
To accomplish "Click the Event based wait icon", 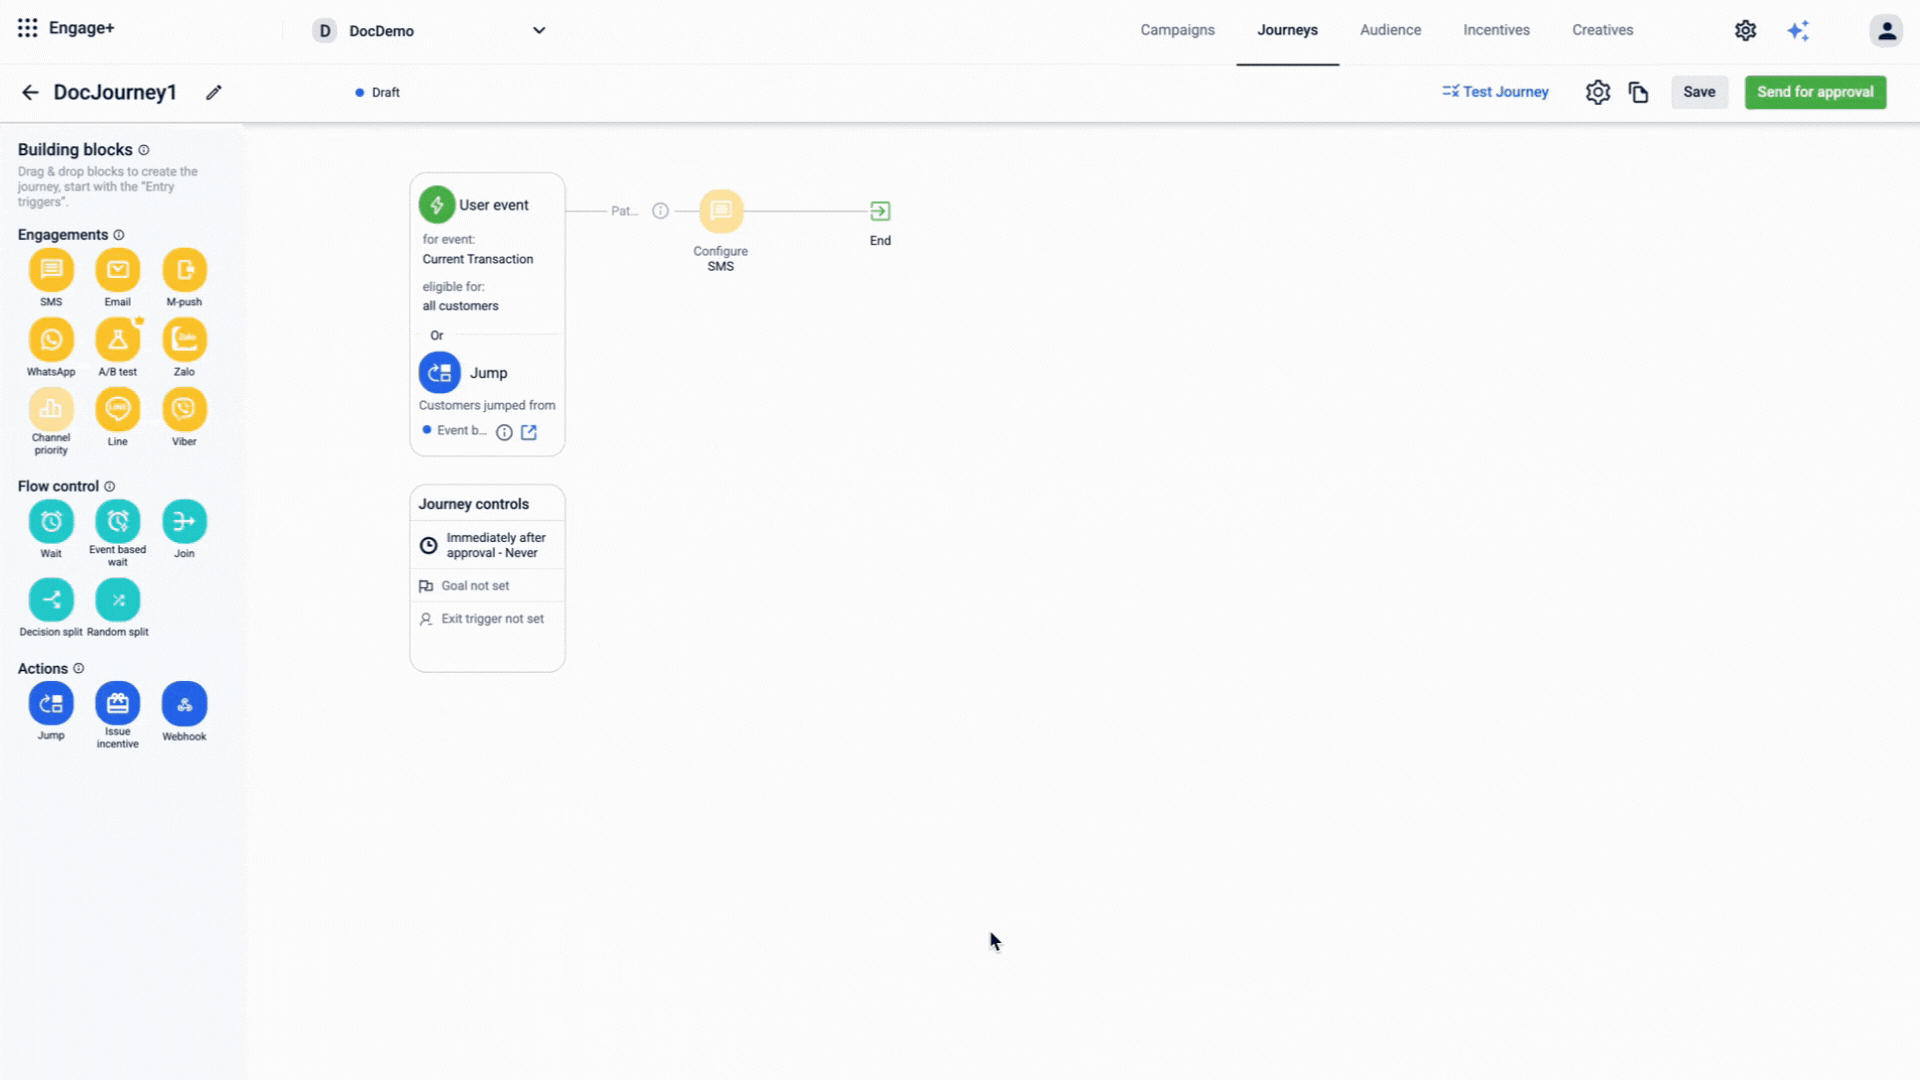I will point(117,521).
